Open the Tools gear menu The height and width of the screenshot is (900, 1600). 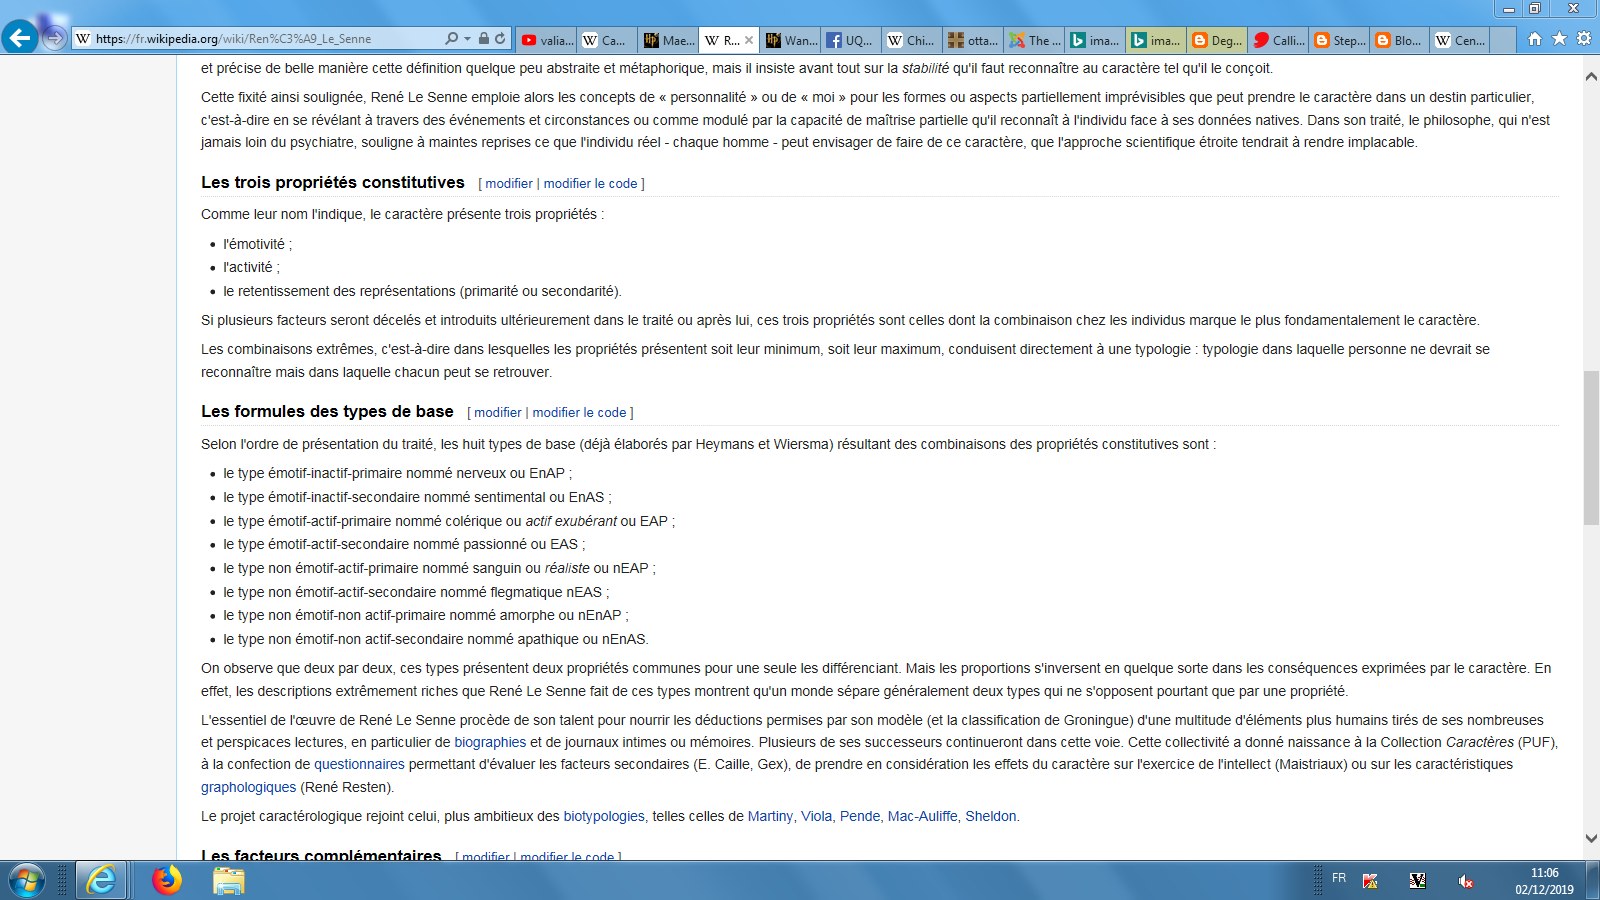pos(1584,39)
